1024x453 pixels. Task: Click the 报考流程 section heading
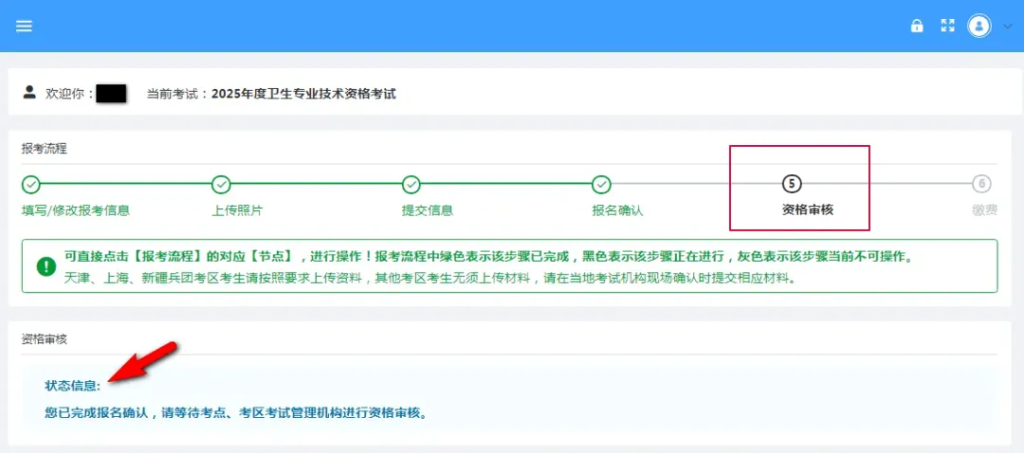point(44,148)
